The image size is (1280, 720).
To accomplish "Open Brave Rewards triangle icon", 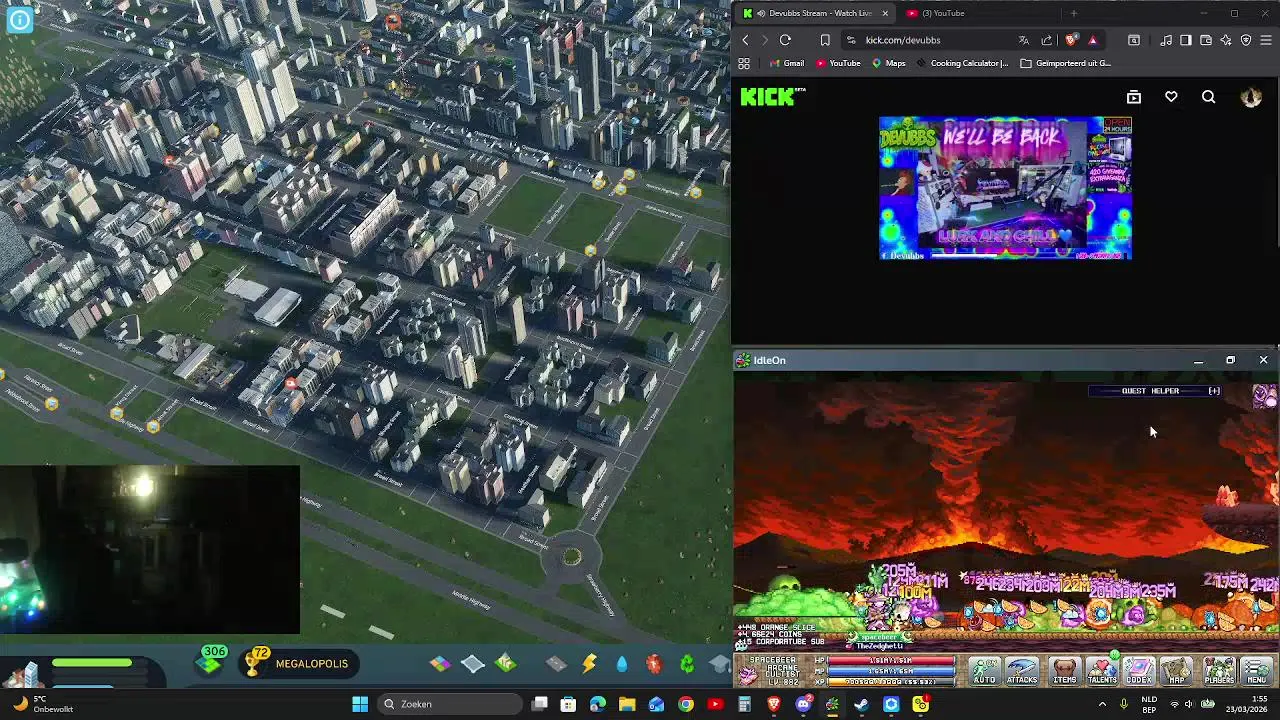I will click(x=1092, y=40).
